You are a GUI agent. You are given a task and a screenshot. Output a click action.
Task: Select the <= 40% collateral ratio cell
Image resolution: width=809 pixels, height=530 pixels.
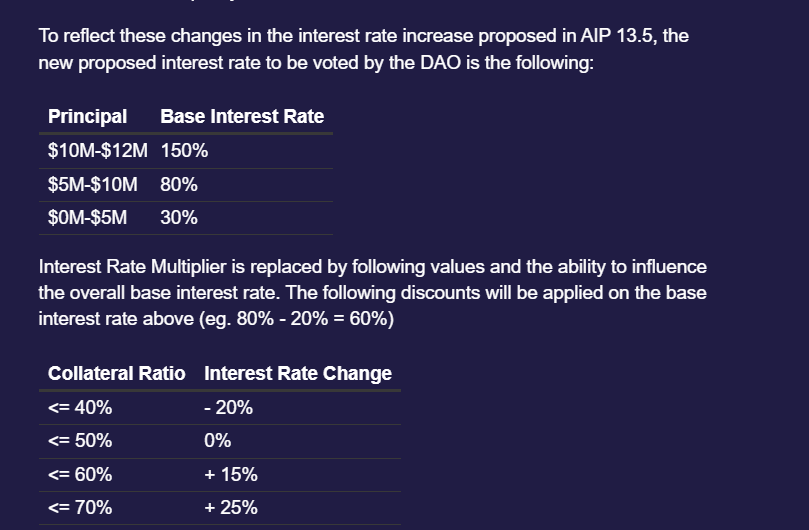coord(80,408)
